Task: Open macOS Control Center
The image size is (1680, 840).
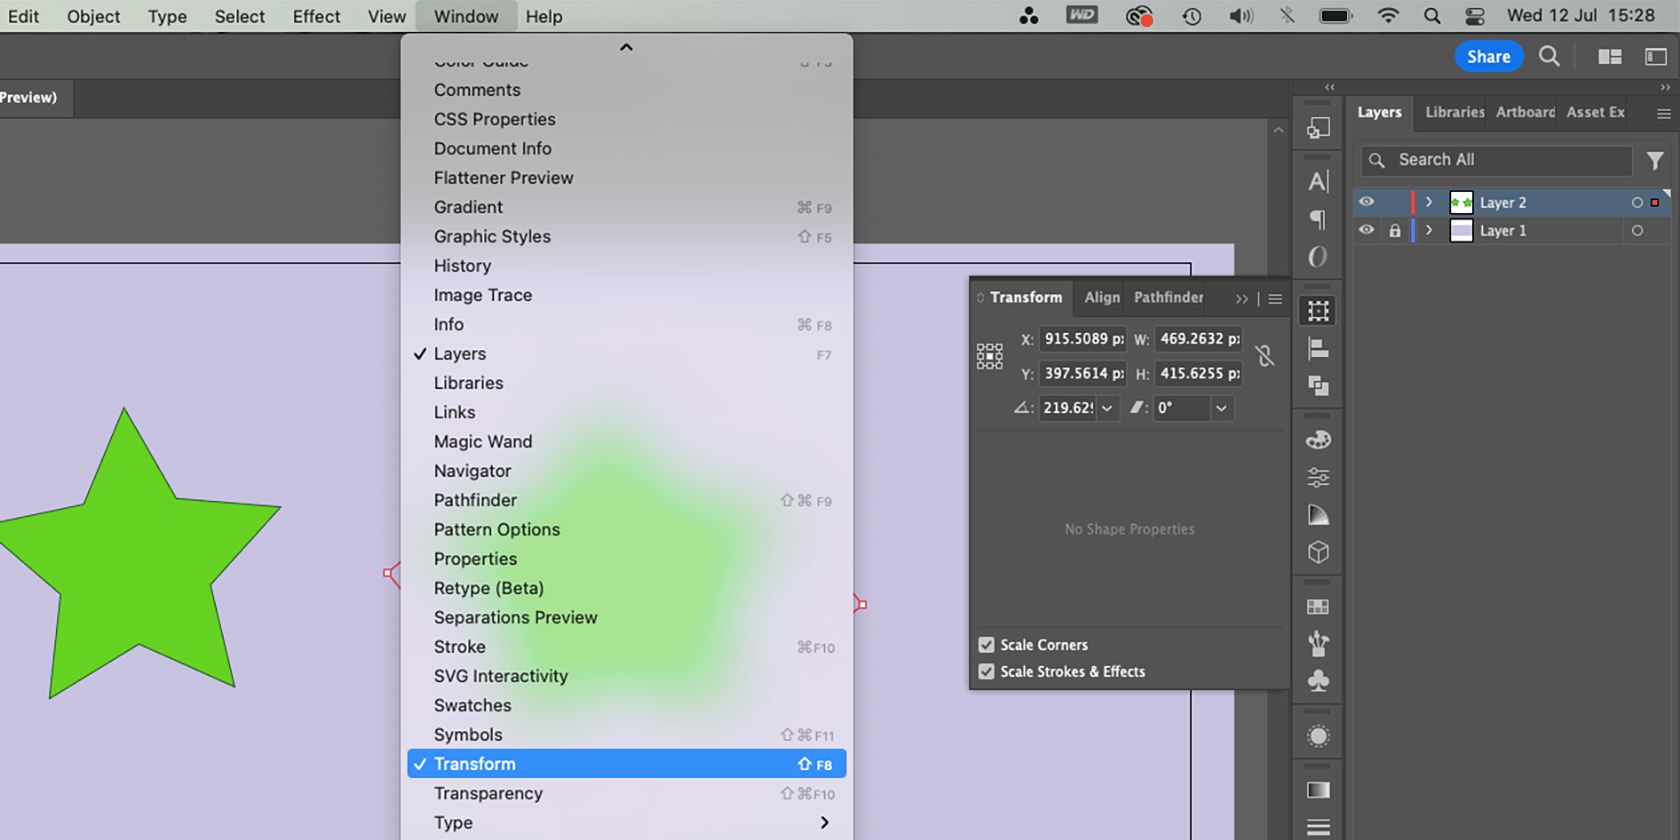Action: (1475, 16)
